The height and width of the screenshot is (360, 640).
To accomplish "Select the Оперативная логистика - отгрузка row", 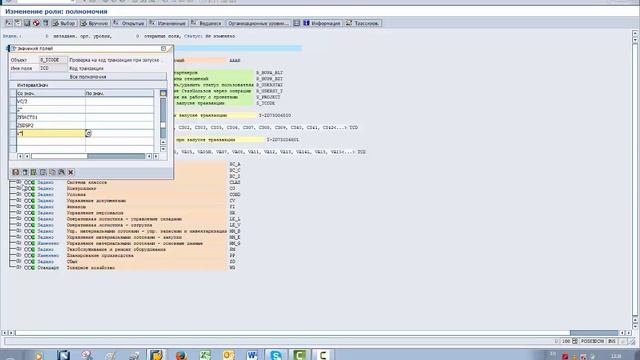I will (x=109, y=225).
